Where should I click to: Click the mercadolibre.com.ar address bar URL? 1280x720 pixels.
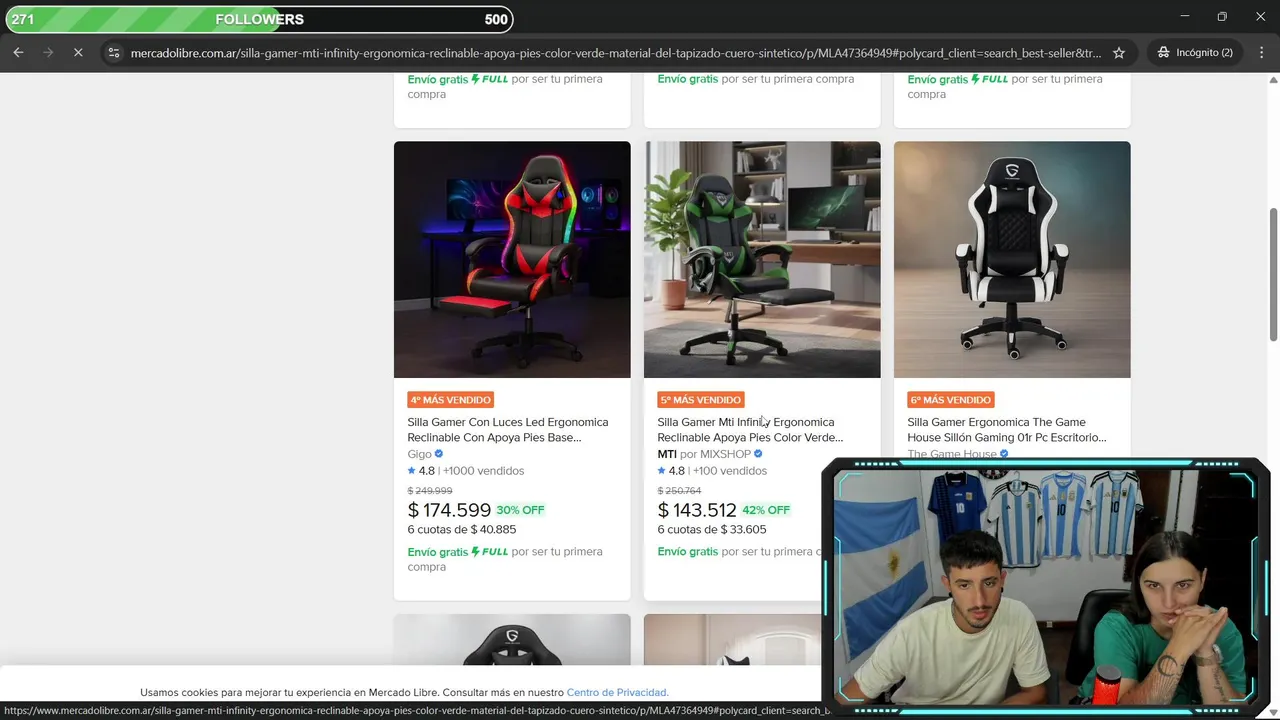(x=615, y=52)
